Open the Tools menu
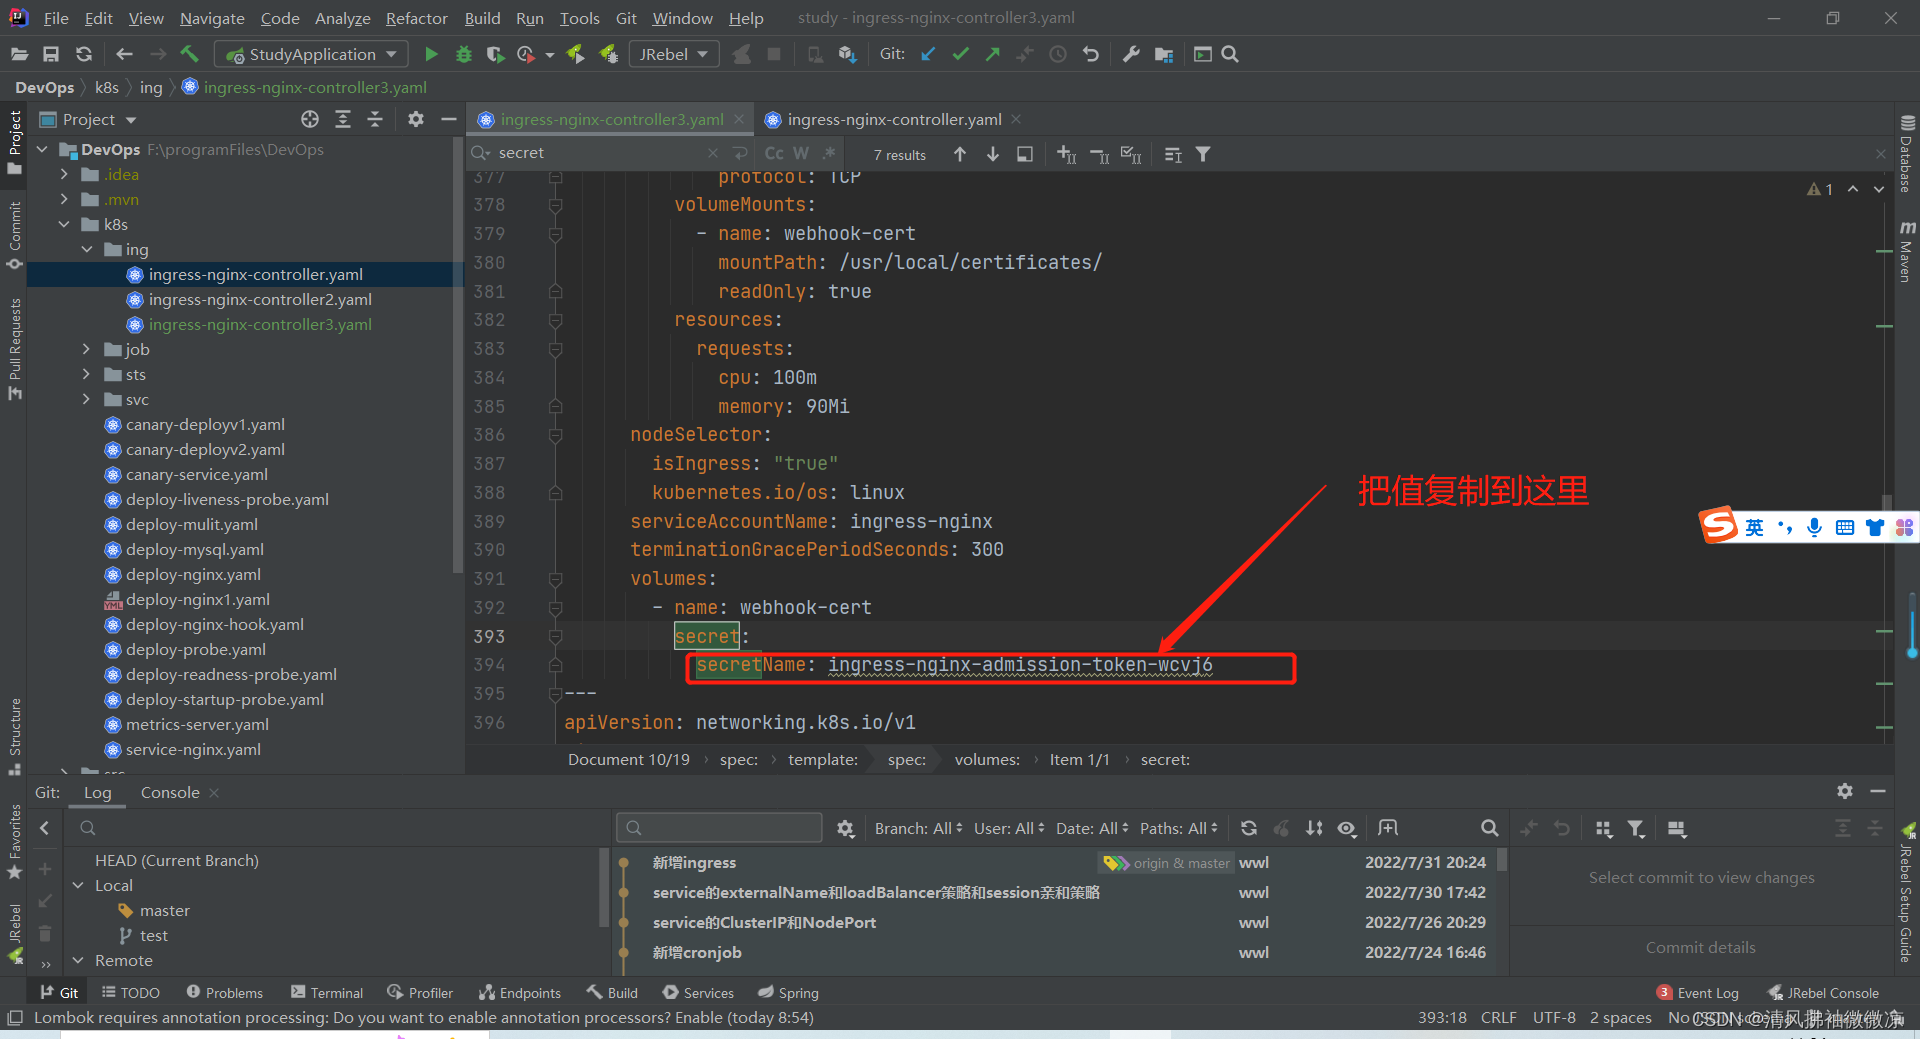 tap(579, 18)
